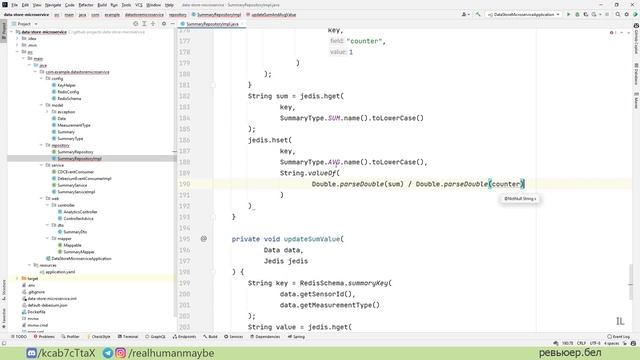This screenshot has height=360, width=640.
Task: Click the expand-all icon in the Project panel
Action: [144, 24]
